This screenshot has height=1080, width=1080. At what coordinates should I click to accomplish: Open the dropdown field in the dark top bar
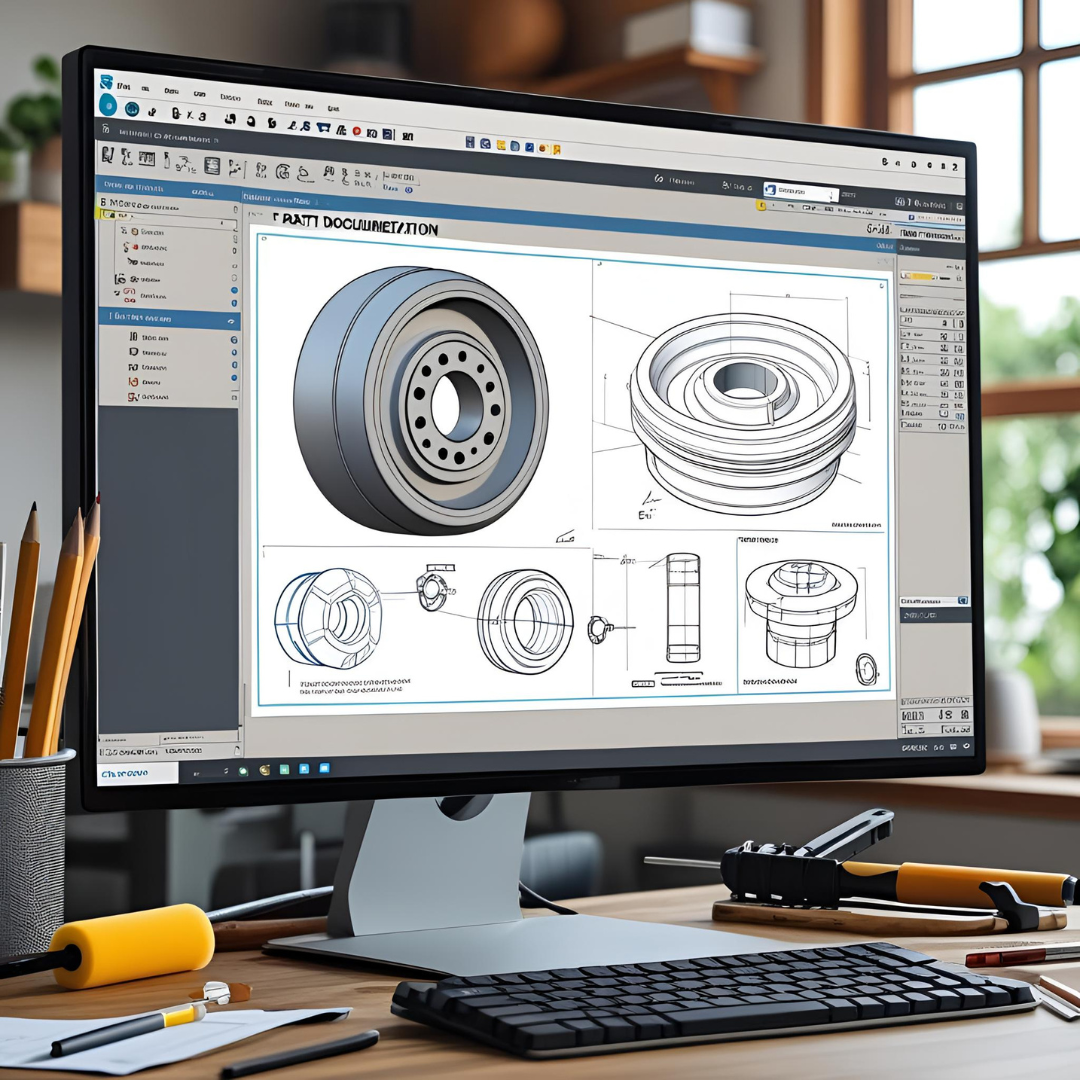click(798, 190)
